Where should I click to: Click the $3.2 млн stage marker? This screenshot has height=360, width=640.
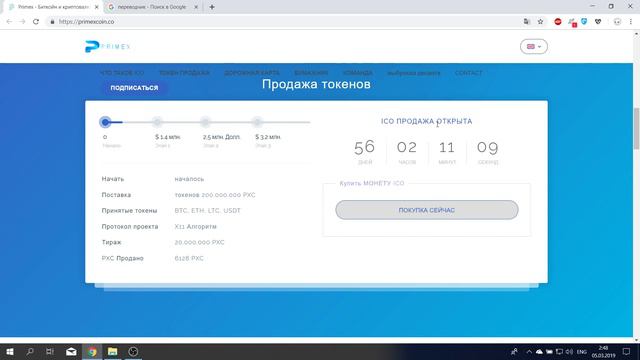(257, 122)
